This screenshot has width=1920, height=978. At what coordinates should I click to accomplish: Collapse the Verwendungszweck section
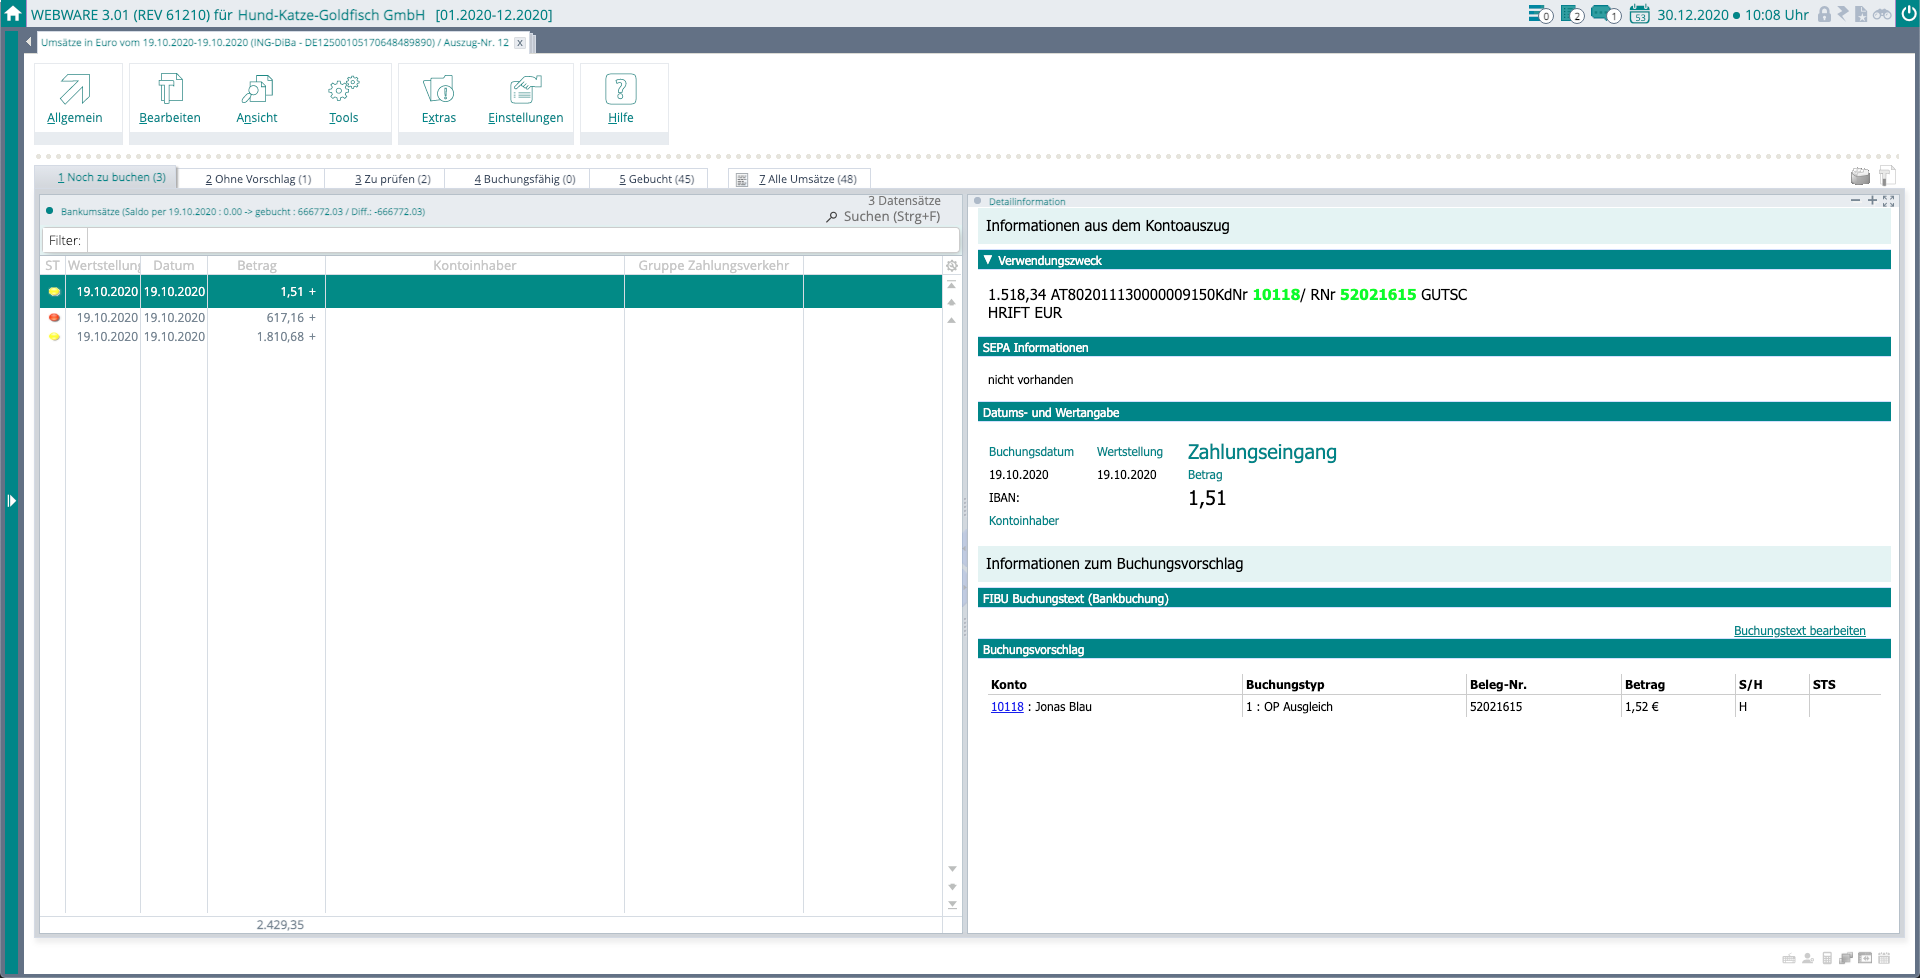click(x=988, y=260)
